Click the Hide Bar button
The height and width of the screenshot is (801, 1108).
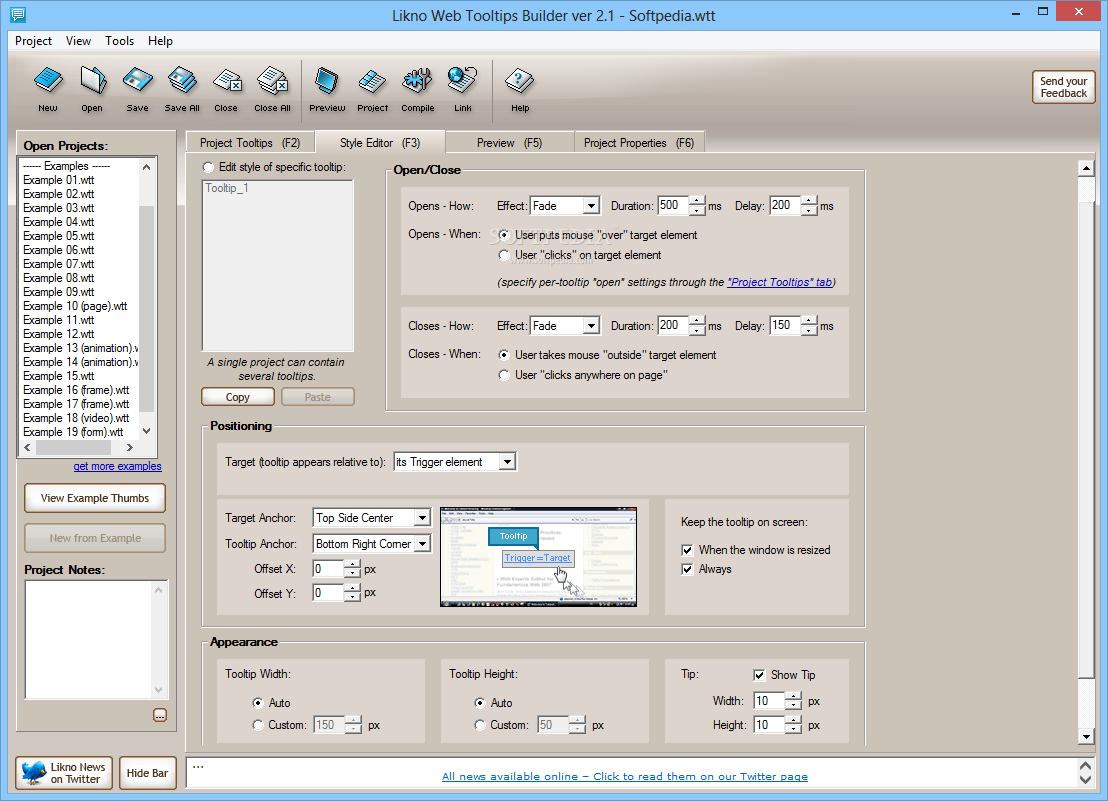tap(148, 773)
